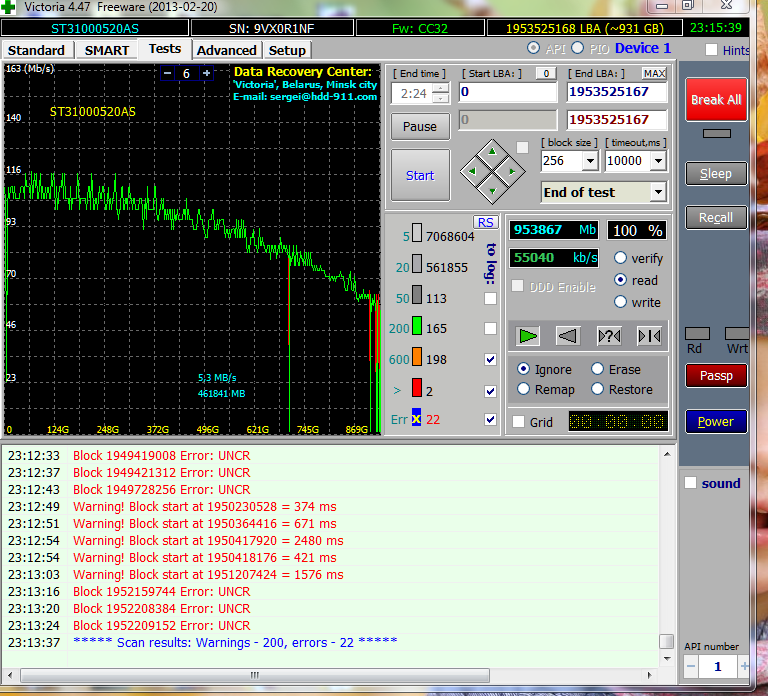Open the End of test dropdown

point(657,192)
